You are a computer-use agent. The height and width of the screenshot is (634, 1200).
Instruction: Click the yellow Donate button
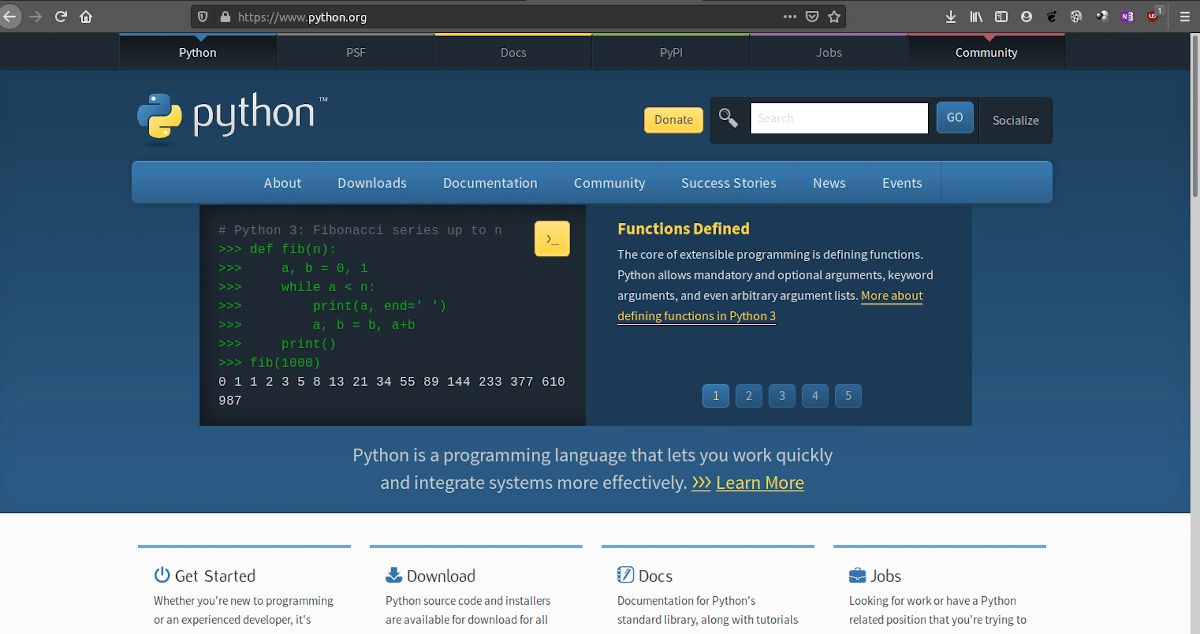tap(673, 120)
